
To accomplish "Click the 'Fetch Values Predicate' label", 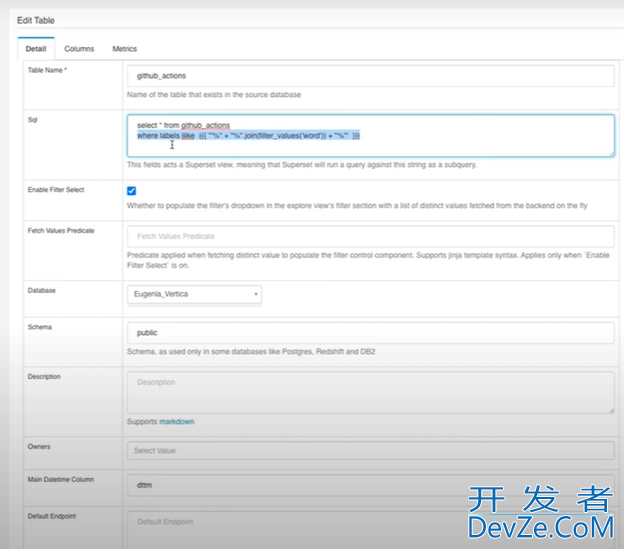I will 61,231.
